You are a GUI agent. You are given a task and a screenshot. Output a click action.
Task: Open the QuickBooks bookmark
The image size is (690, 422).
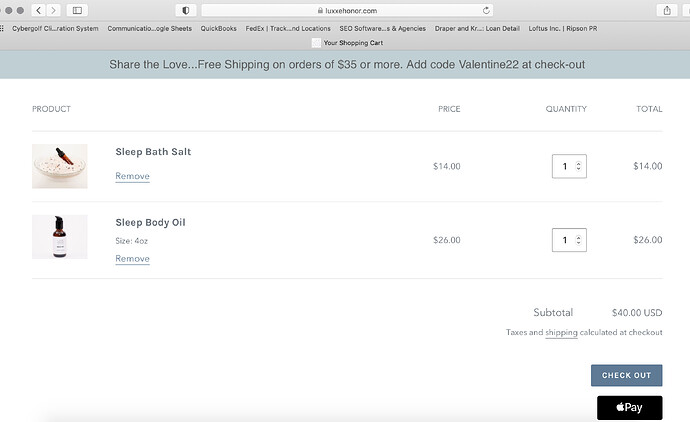(219, 28)
